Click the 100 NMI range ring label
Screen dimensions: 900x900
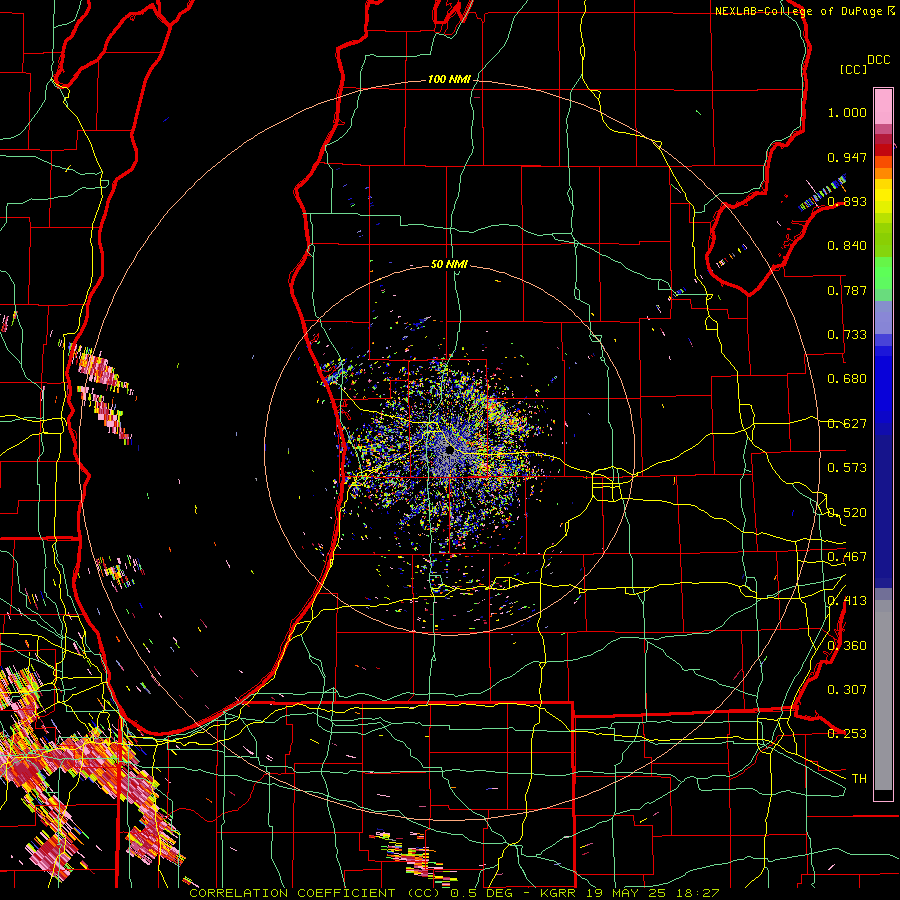point(449,79)
